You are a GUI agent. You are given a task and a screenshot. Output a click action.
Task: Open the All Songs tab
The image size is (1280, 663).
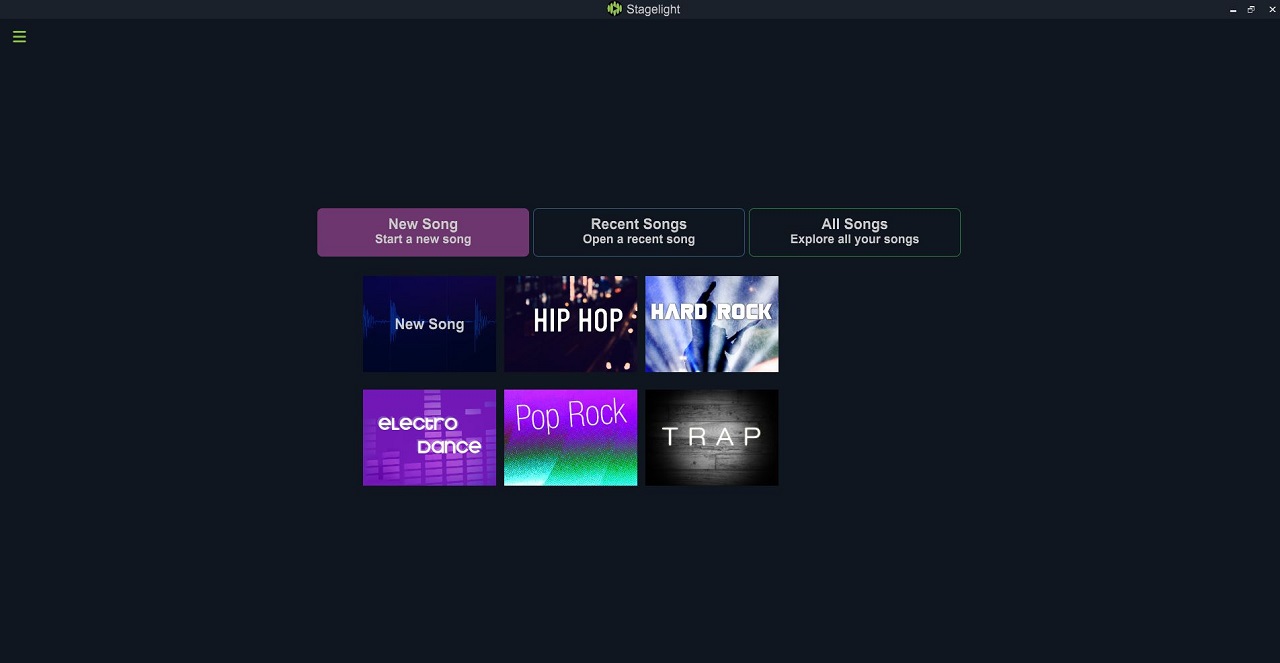pos(855,232)
